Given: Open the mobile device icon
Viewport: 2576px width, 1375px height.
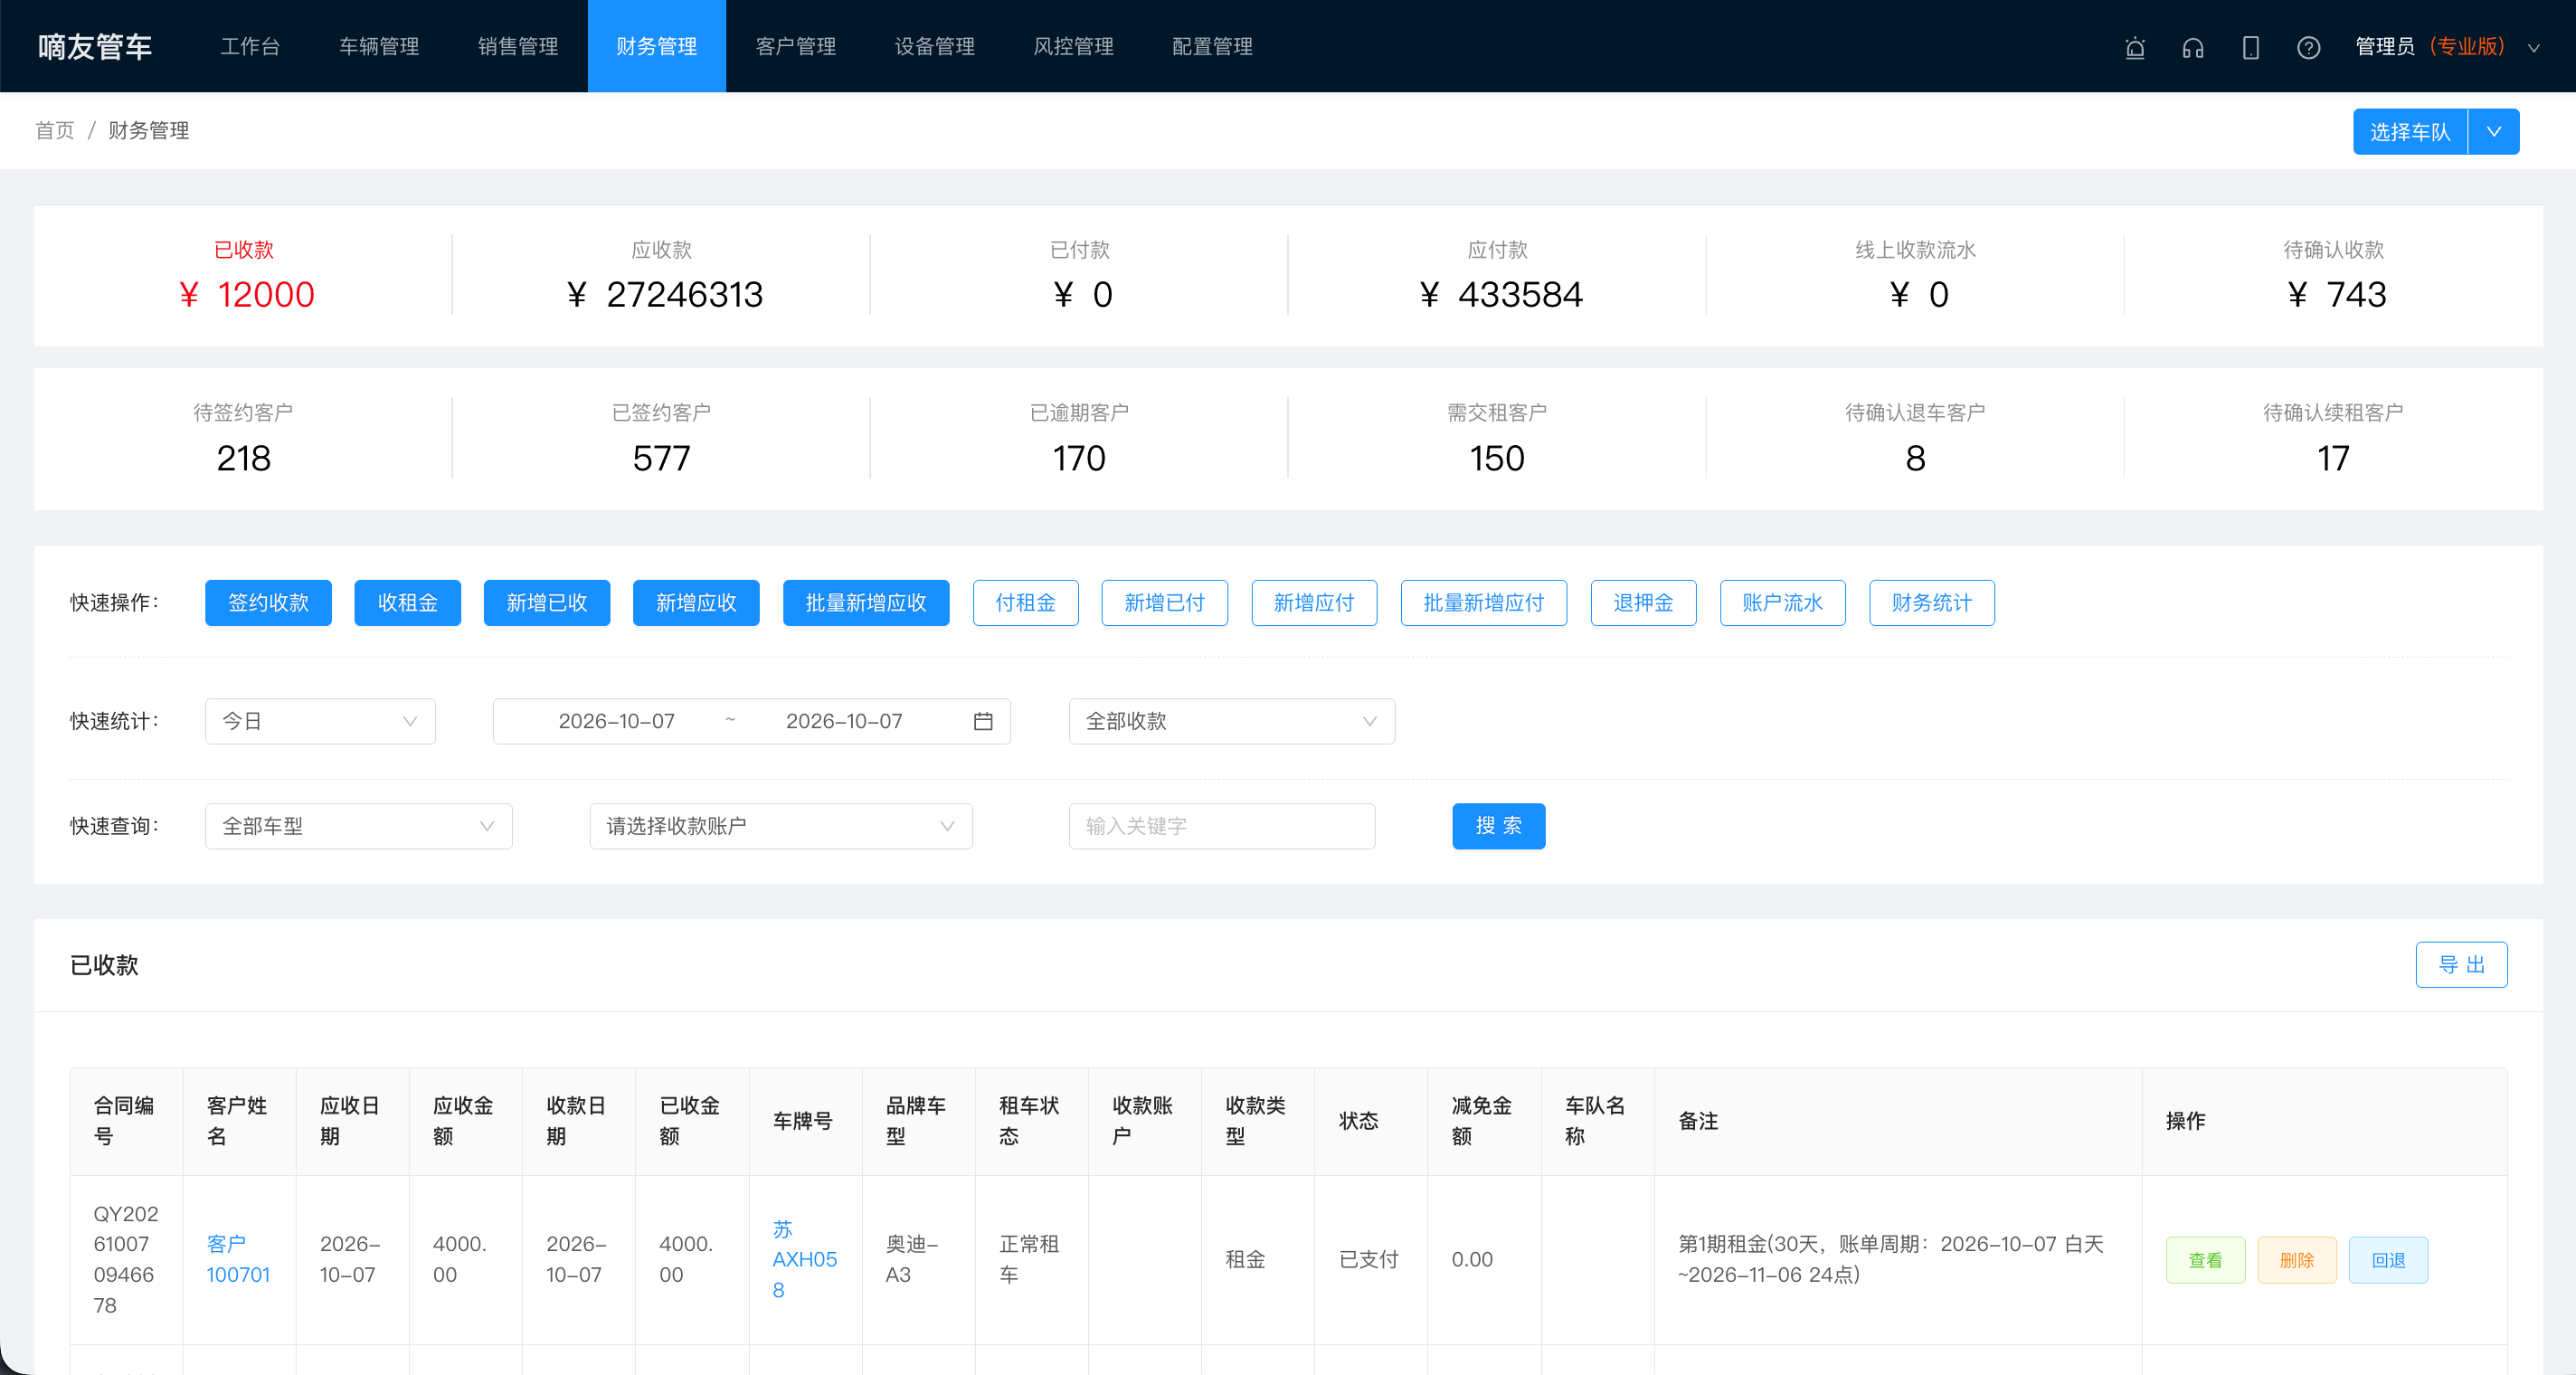Looking at the screenshot, I should click(2251, 47).
